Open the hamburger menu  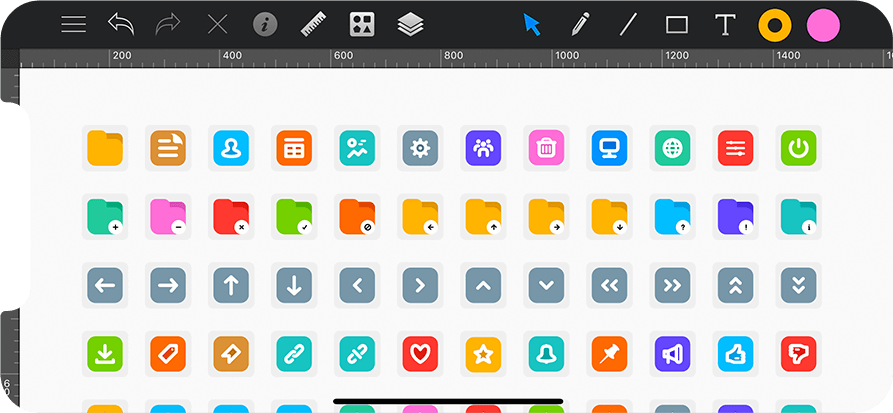[x=73, y=24]
